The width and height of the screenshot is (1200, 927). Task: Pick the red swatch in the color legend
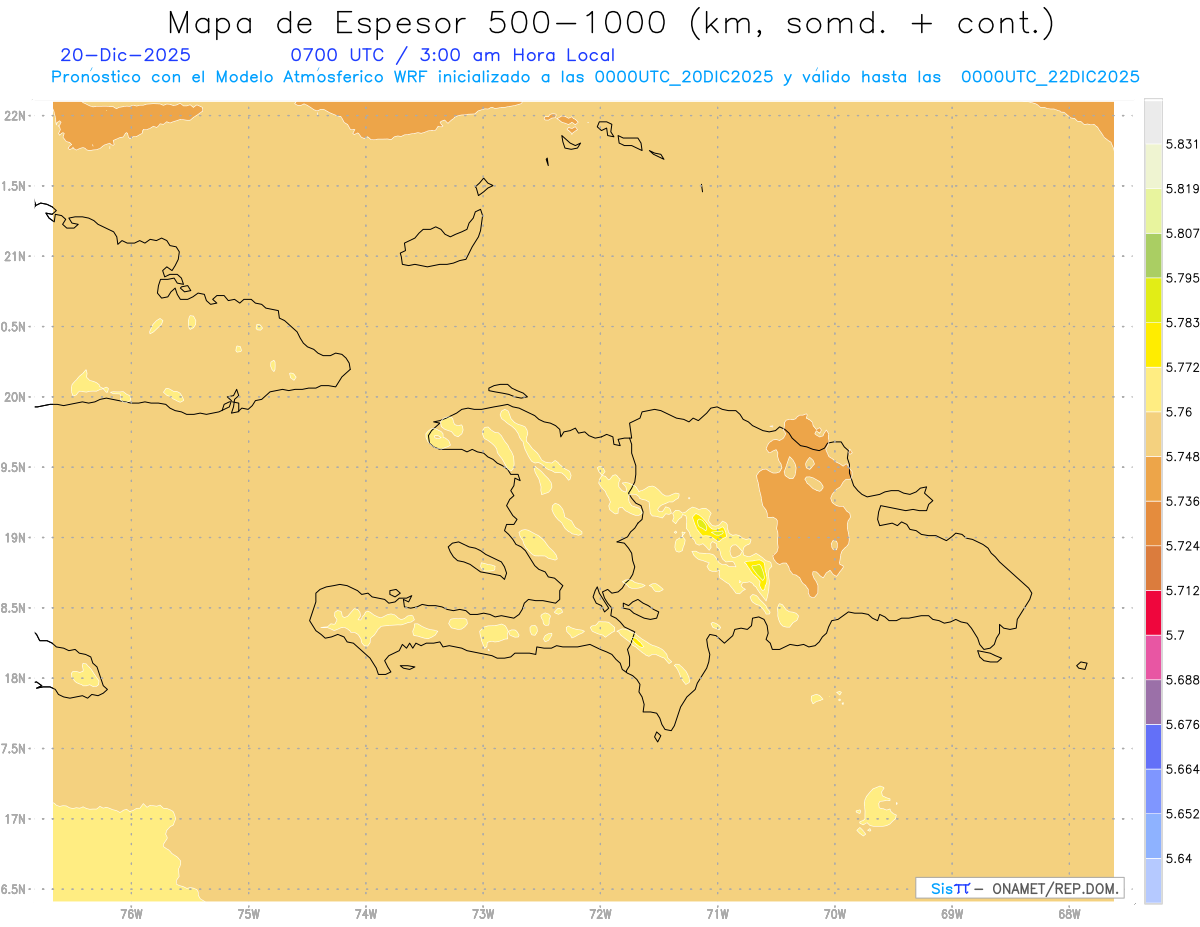click(x=1153, y=612)
